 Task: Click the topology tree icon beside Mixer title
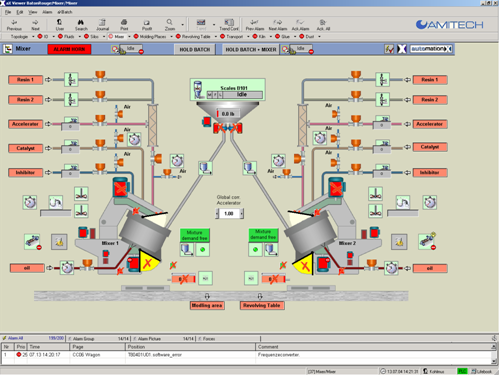click(x=7, y=49)
